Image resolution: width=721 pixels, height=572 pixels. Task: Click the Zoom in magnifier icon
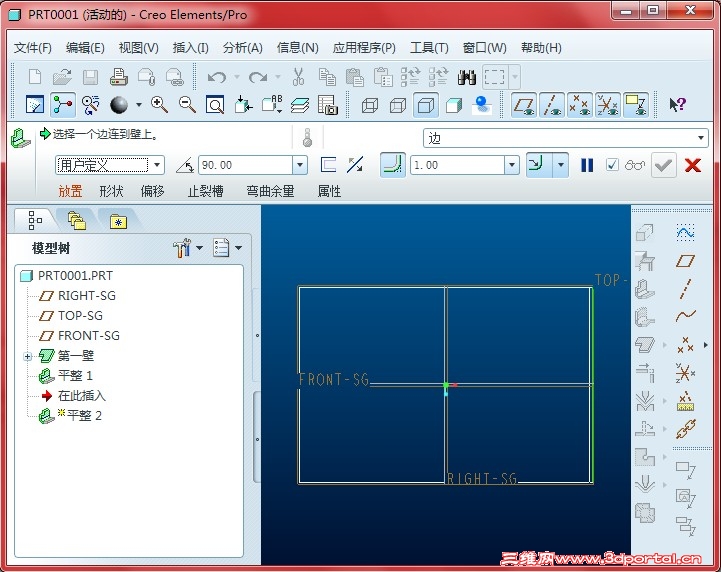click(159, 105)
